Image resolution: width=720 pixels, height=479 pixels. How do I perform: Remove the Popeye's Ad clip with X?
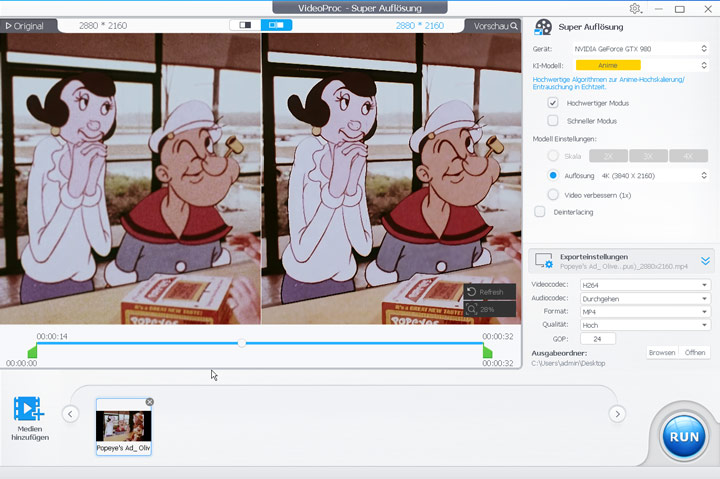click(x=149, y=402)
